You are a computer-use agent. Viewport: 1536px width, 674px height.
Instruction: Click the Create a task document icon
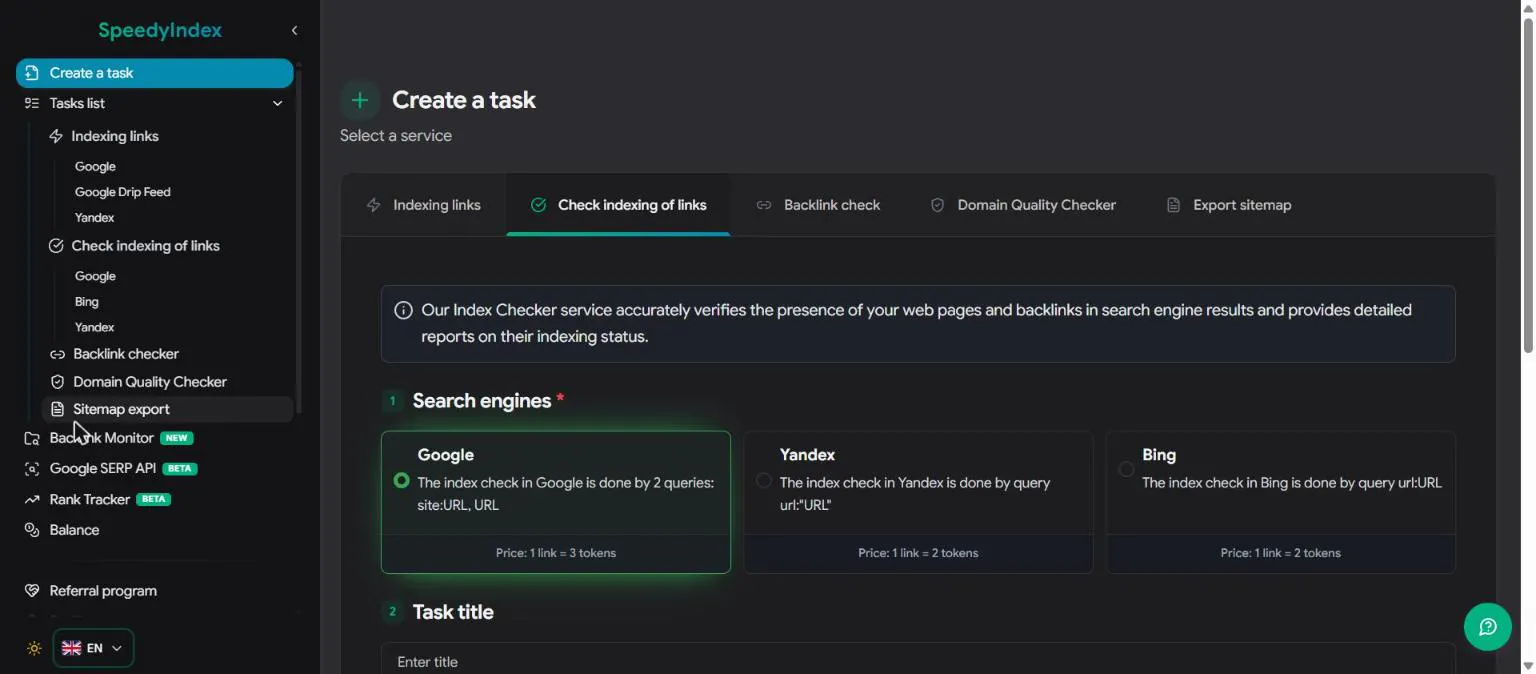32,73
